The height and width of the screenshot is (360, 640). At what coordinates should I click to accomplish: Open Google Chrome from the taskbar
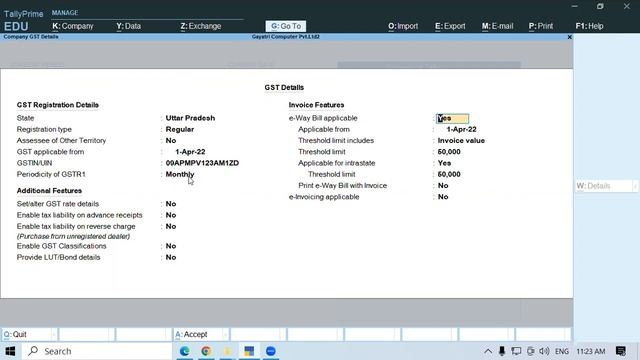pos(206,351)
